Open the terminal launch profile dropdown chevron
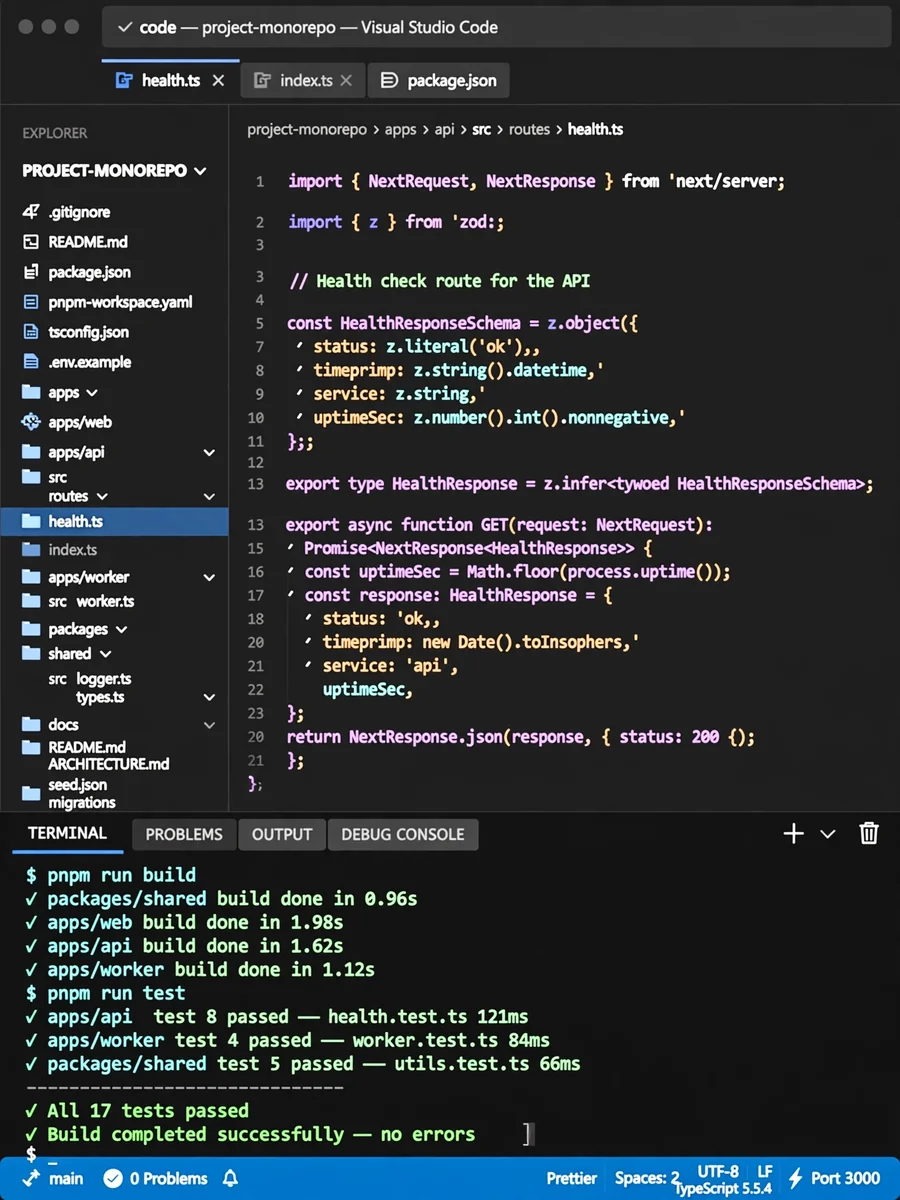Viewport: 900px width, 1200px height. (x=827, y=834)
